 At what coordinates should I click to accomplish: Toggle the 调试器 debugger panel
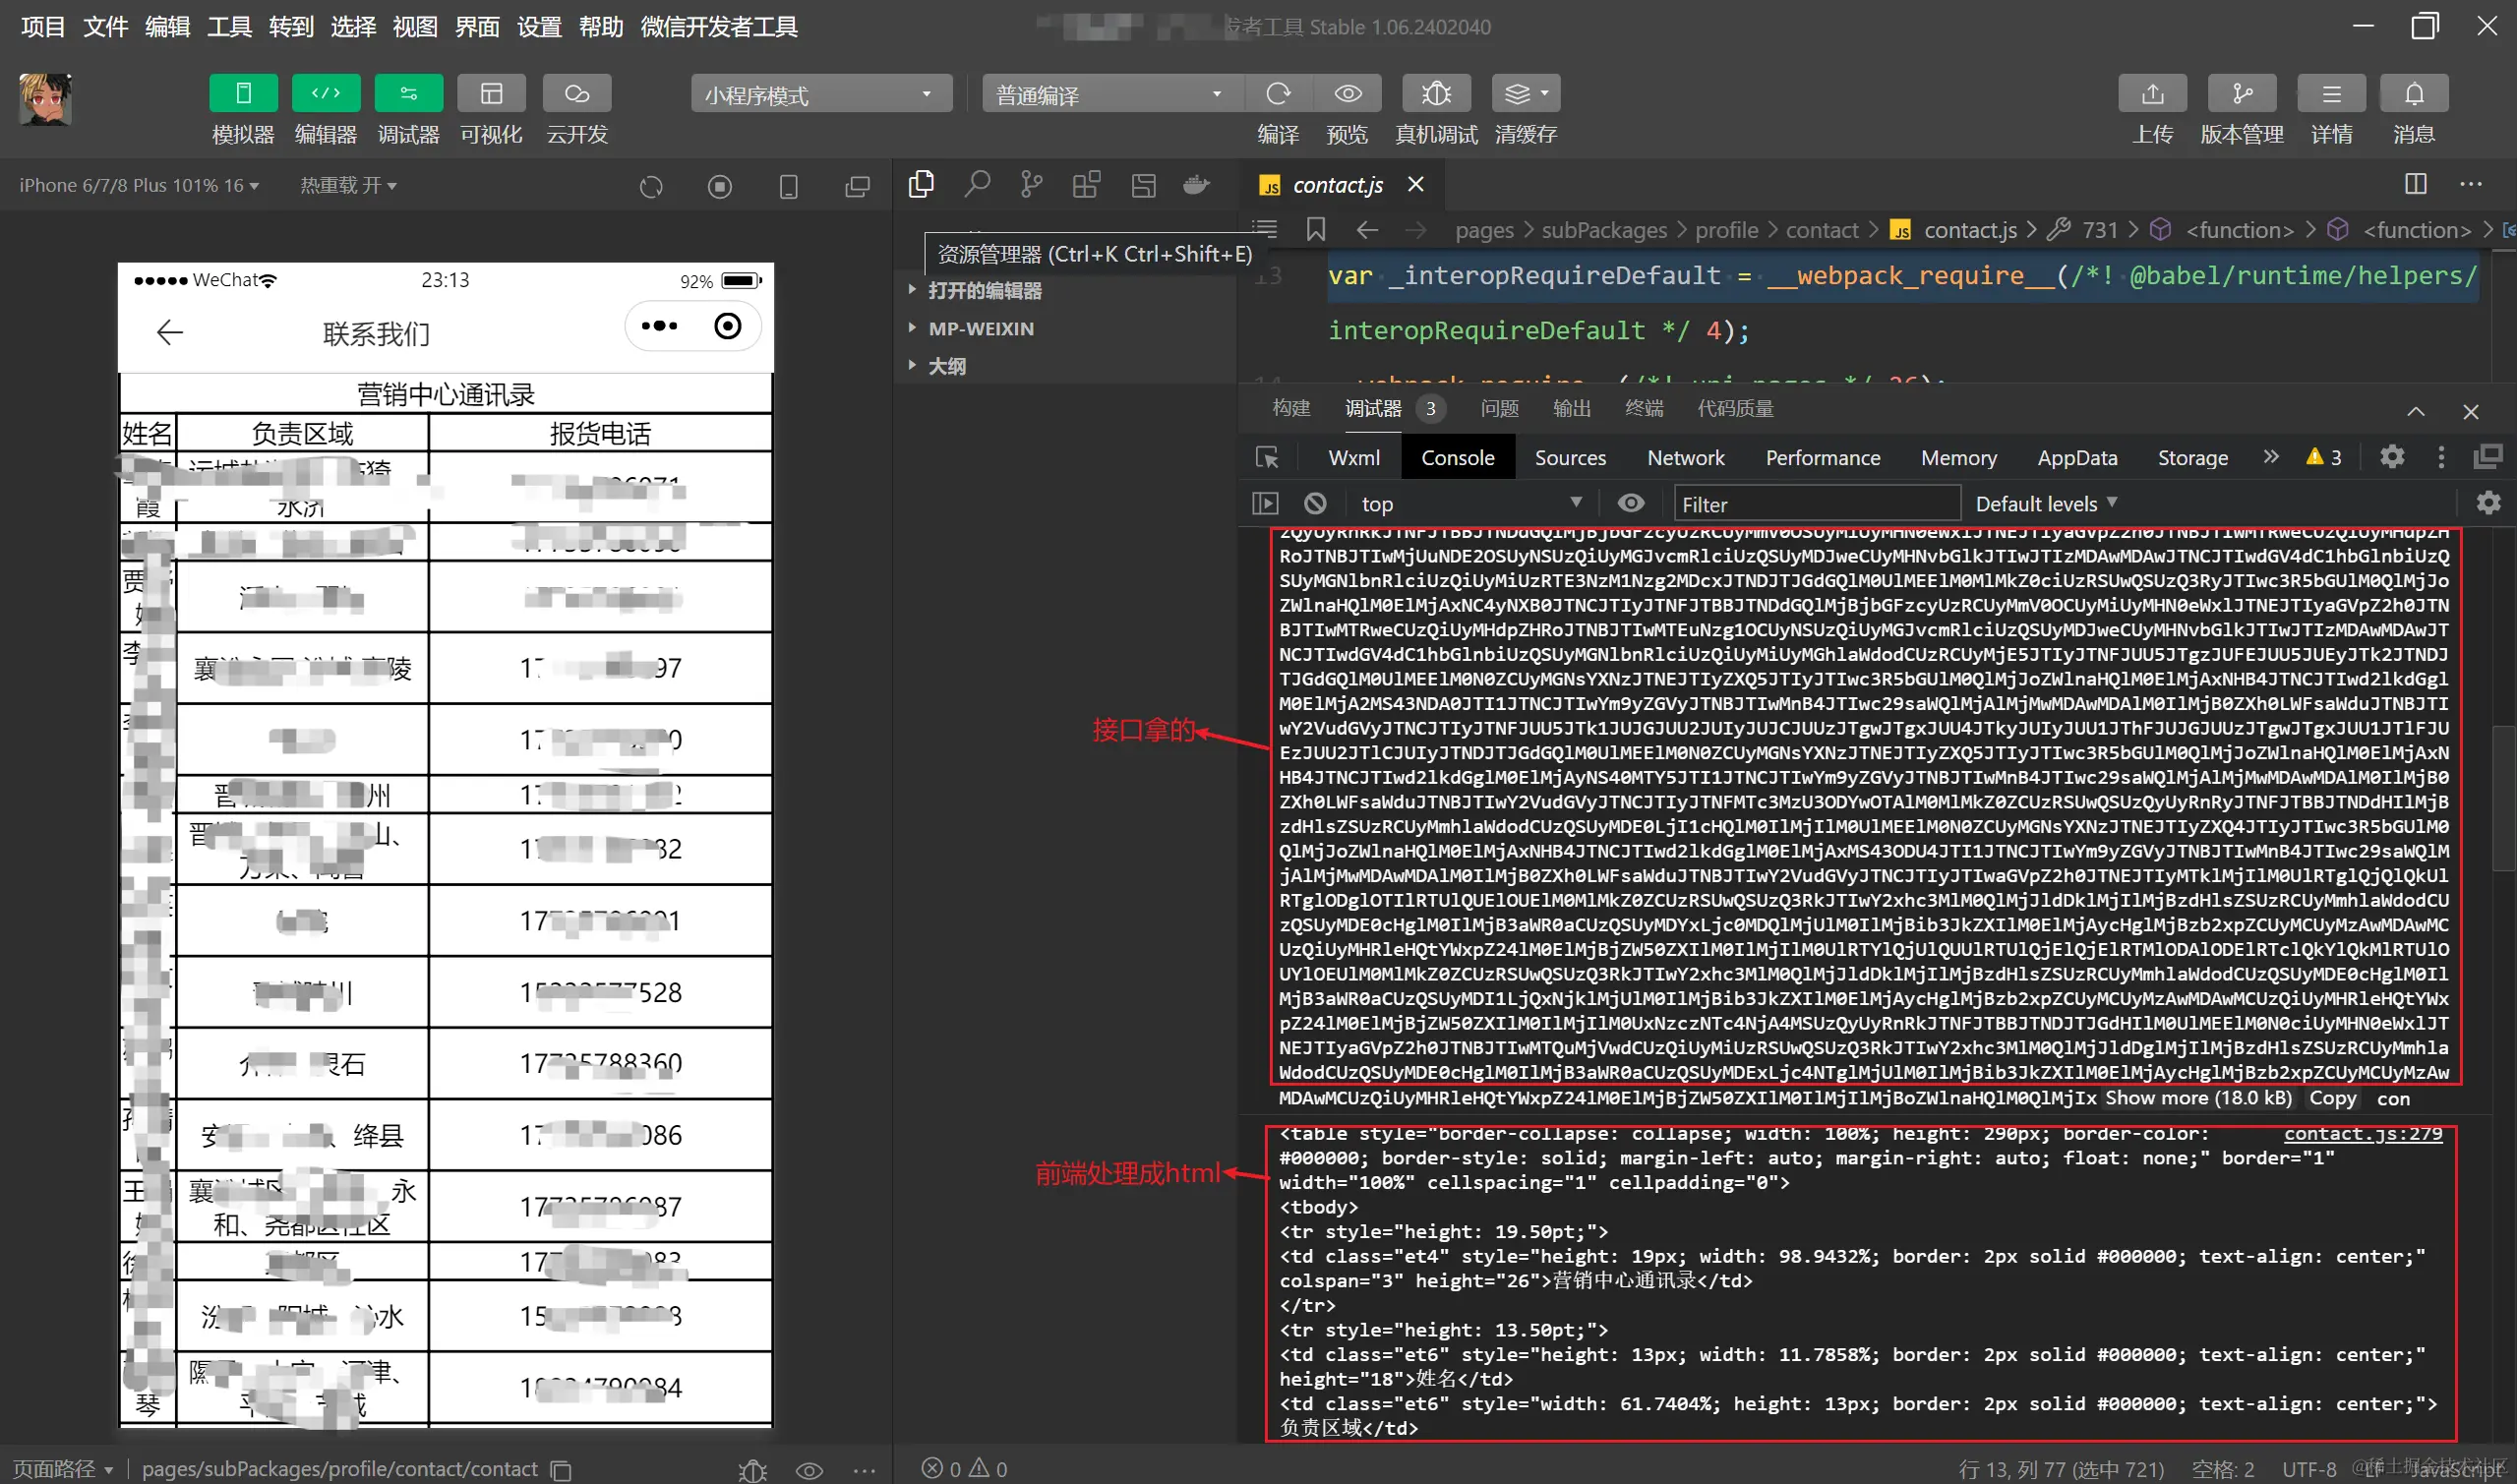[x=408, y=94]
